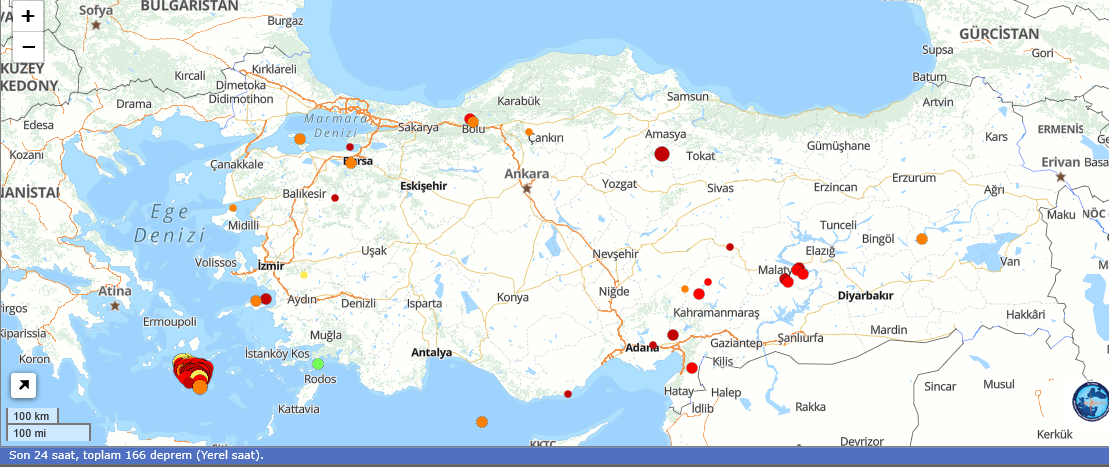Viewport: 1109px width, 467px height.
Task: Select the orange marker in sea south of Antalya
Action: tap(482, 422)
